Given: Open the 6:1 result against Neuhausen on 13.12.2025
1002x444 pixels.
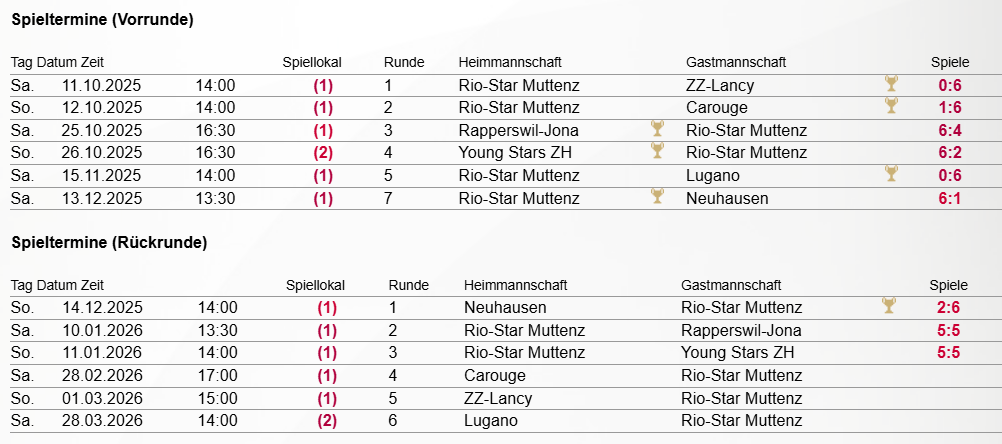Looking at the screenshot, I should pyautogui.click(x=948, y=198).
